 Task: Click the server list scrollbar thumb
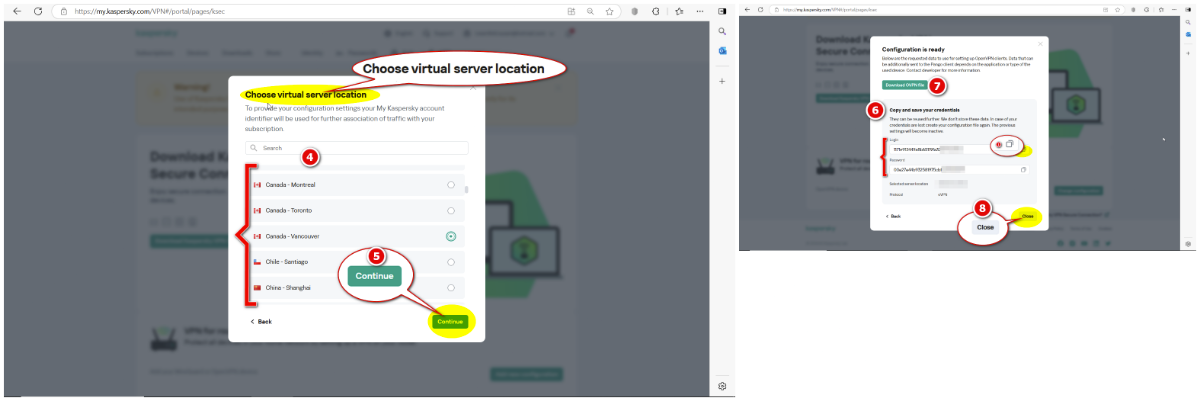coord(466,188)
